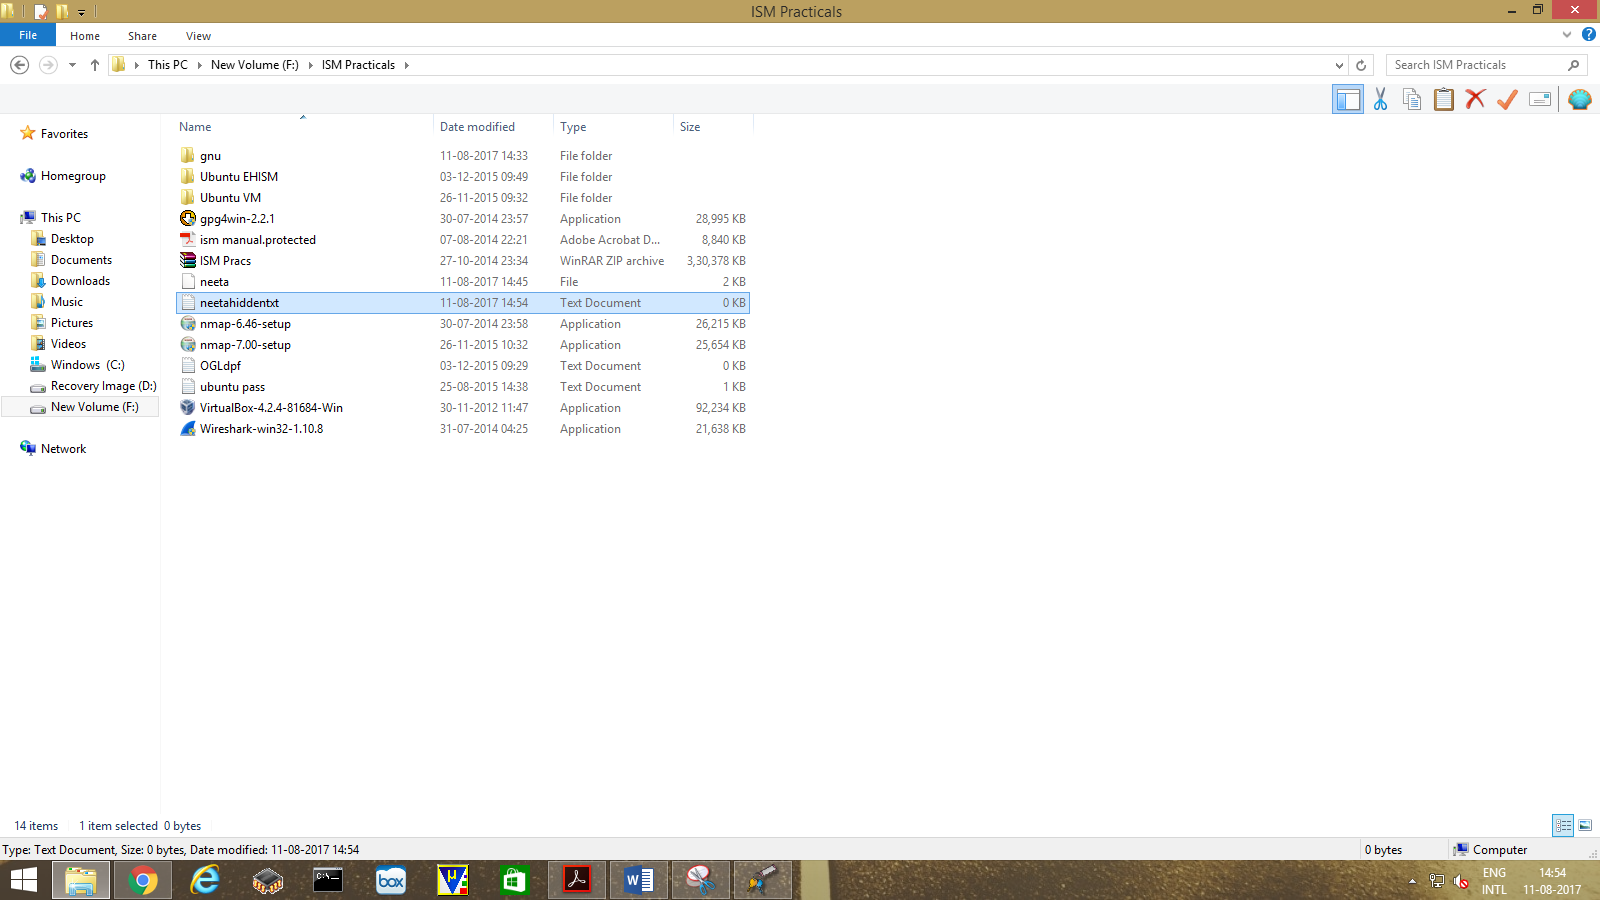Expand the ribbon using the chevron
This screenshot has width=1600, height=900.
pyautogui.click(x=1567, y=35)
